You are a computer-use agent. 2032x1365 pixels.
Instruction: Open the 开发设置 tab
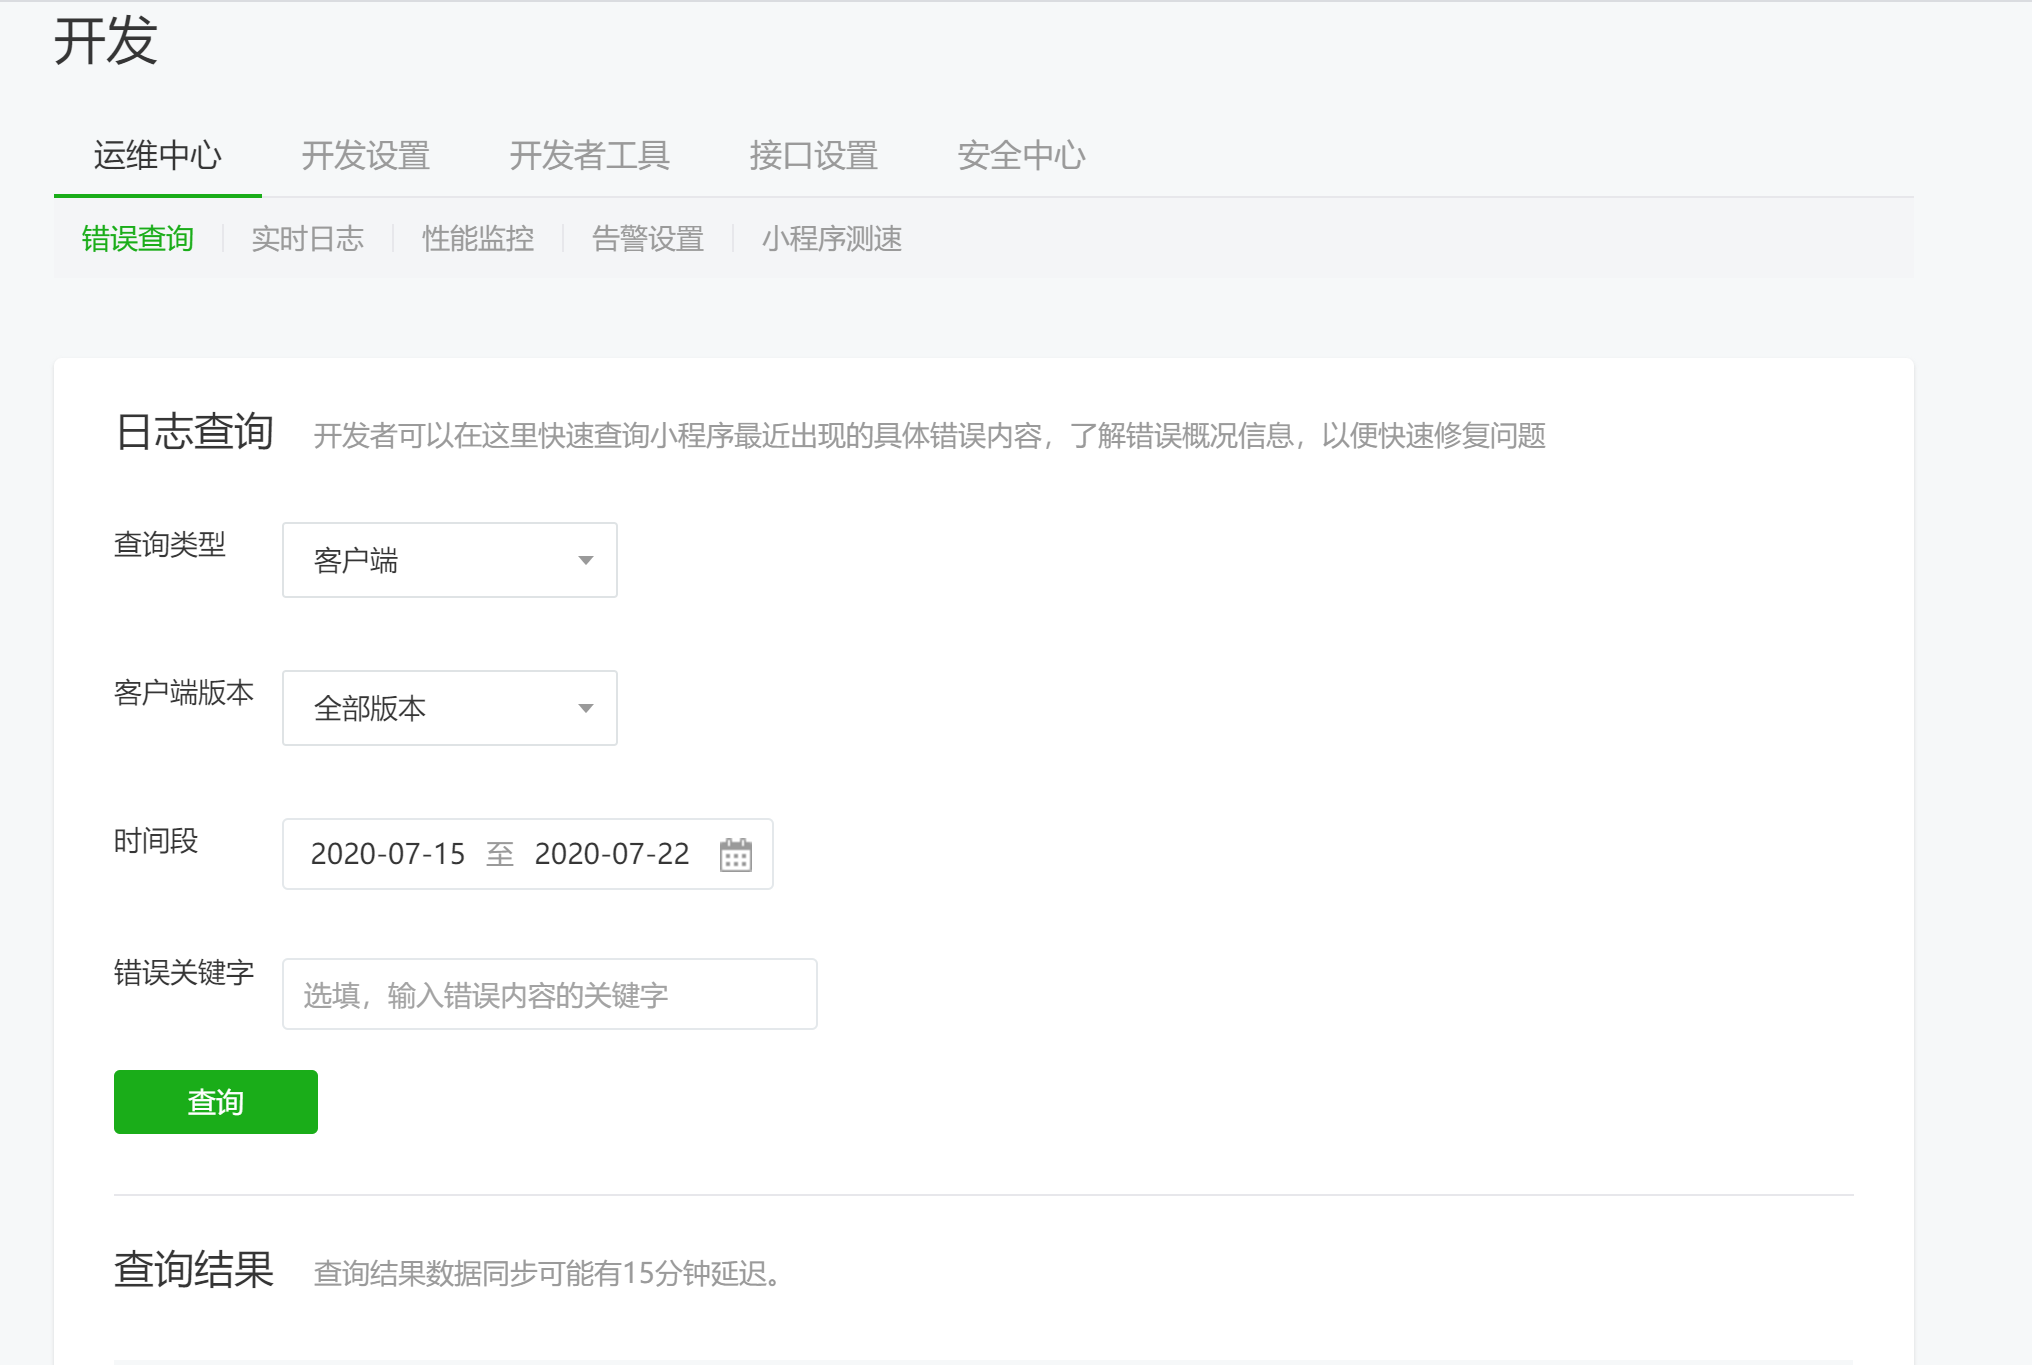[x=365, y=156]
